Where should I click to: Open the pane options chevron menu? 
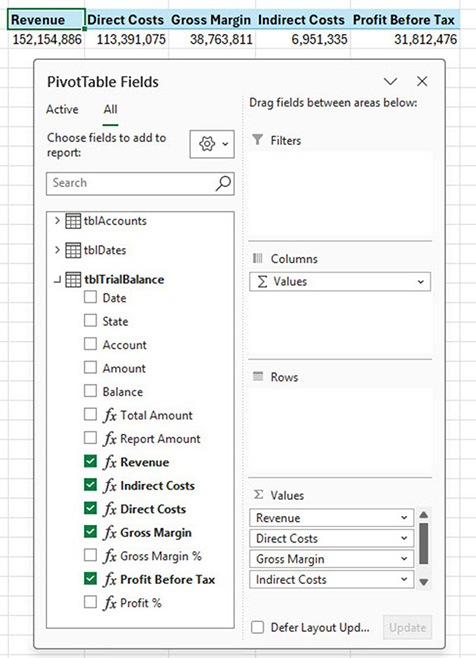click(x=390, y=81)
